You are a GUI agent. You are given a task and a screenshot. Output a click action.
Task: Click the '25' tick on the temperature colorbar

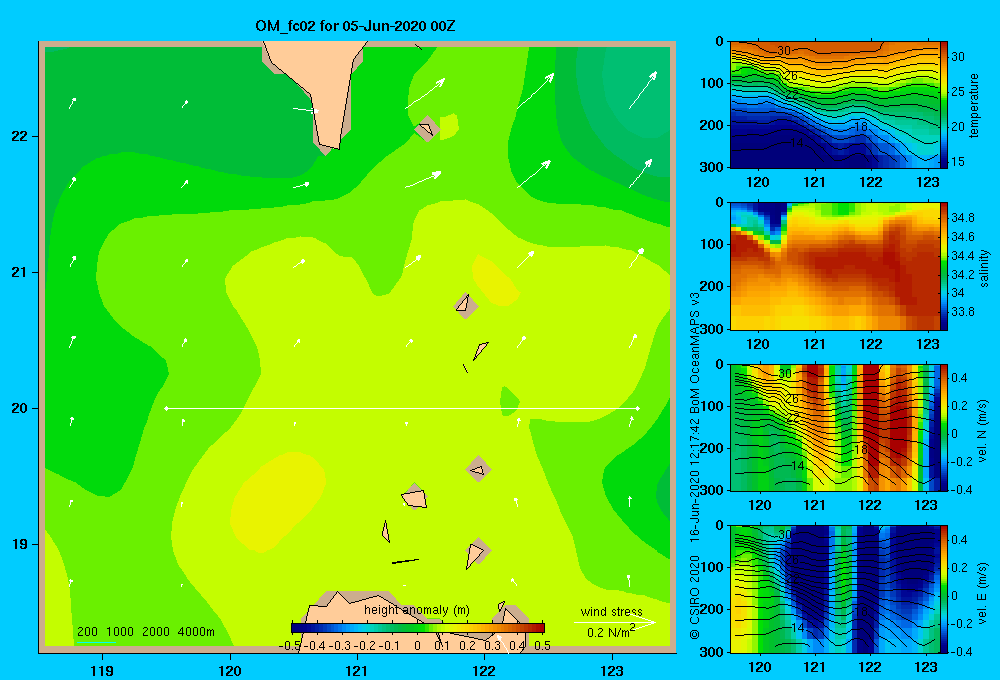pyautogui.click(x=958, y=91)
